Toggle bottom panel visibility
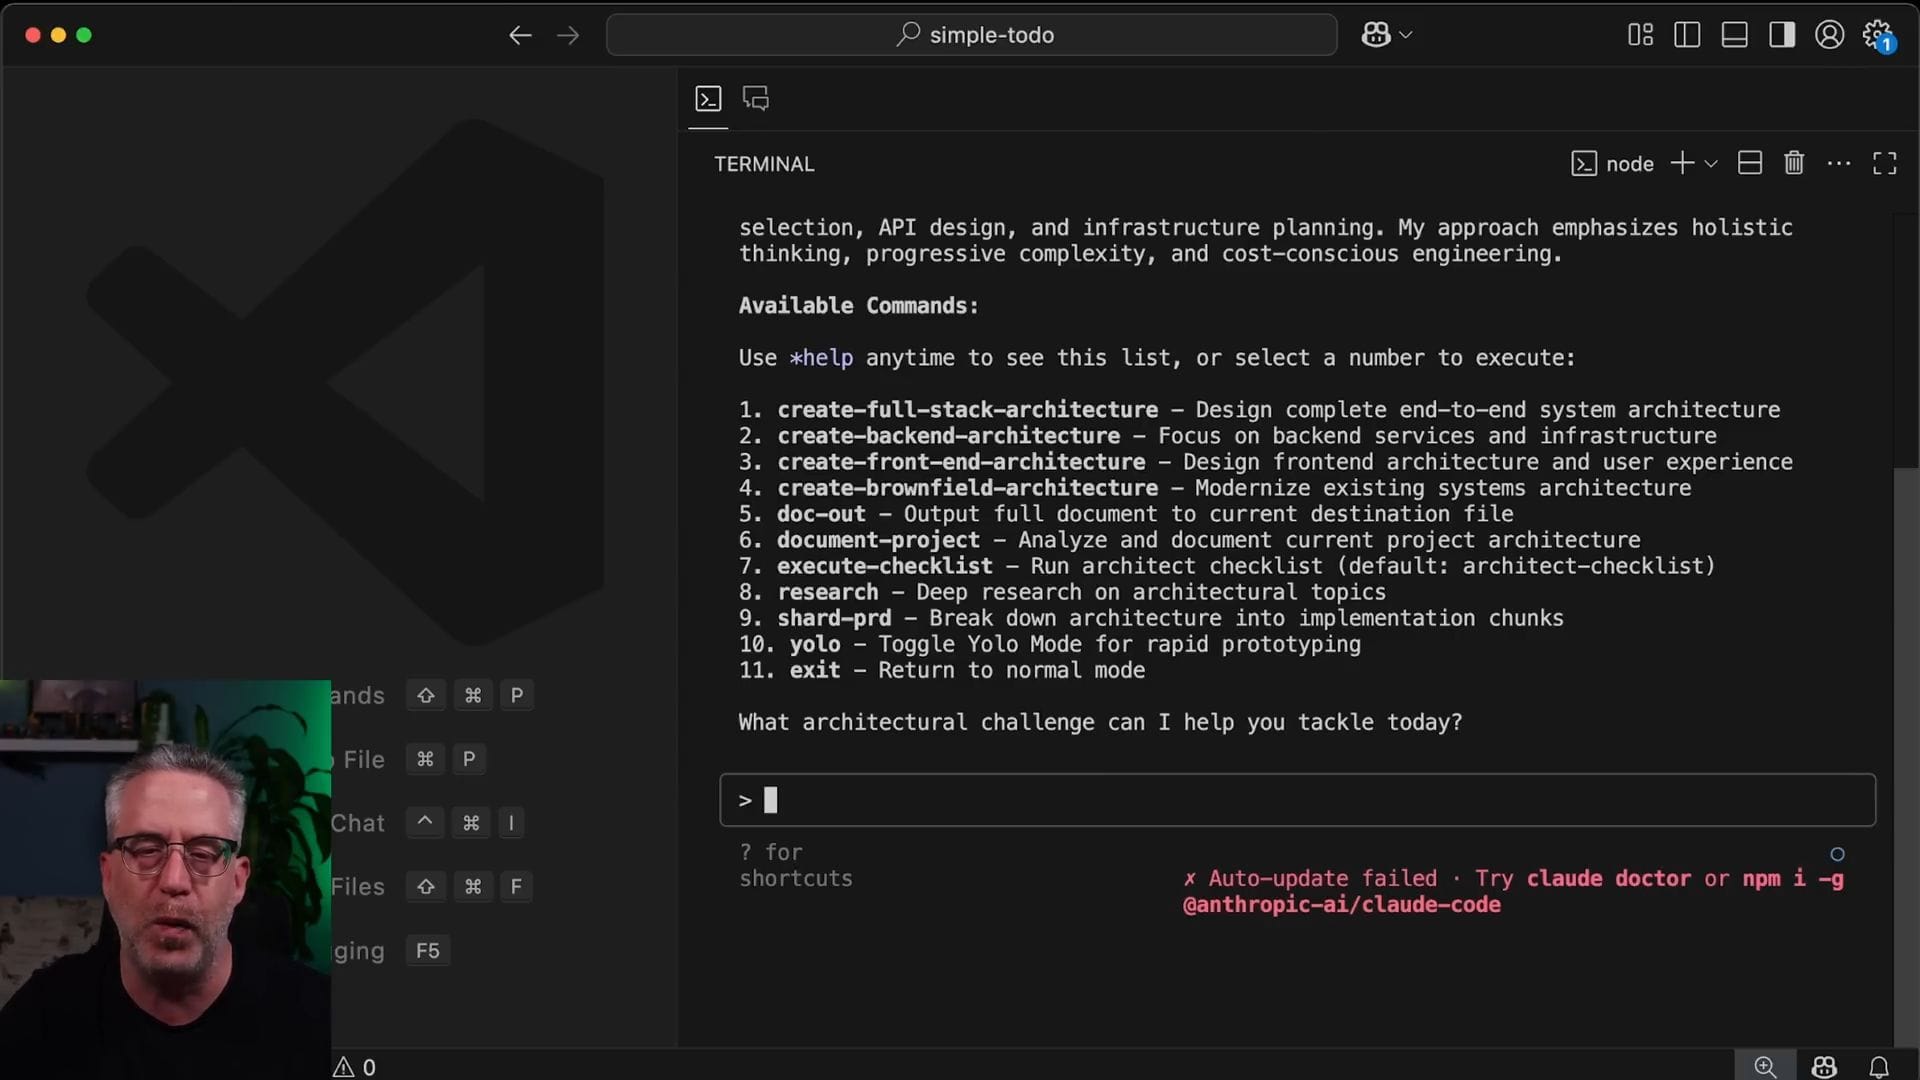The width and height of the screenshot is (1920, 1080). click(x=1735, y=35)
